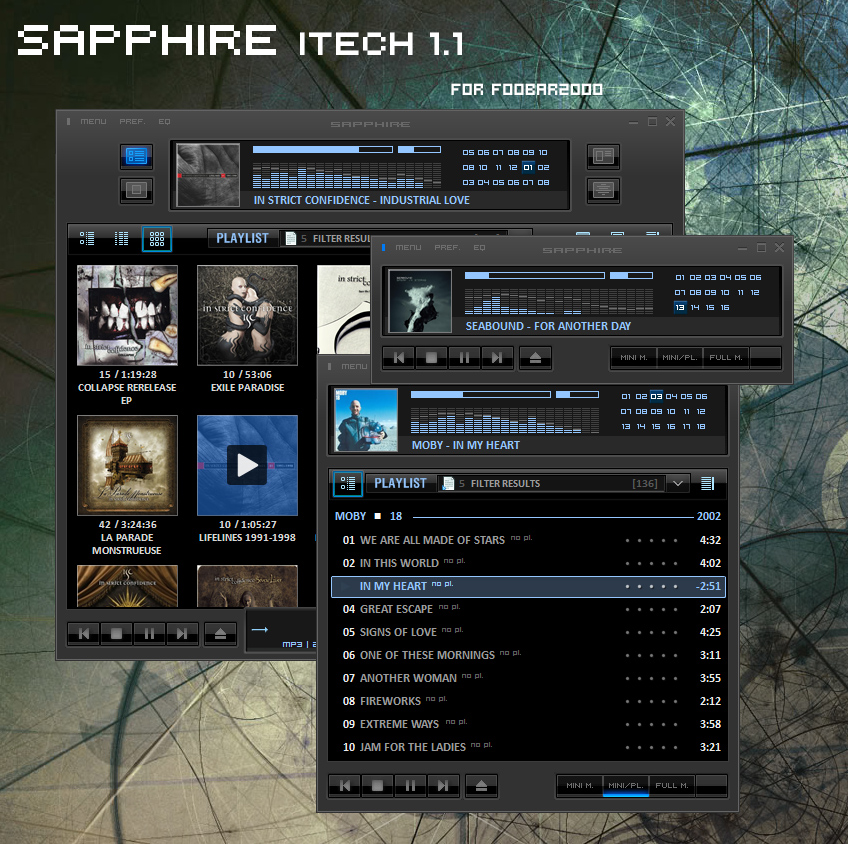Open PREF. in the Seabound mini window
The height and width of the screenshot is (844, 848).
tap(447, 247)
